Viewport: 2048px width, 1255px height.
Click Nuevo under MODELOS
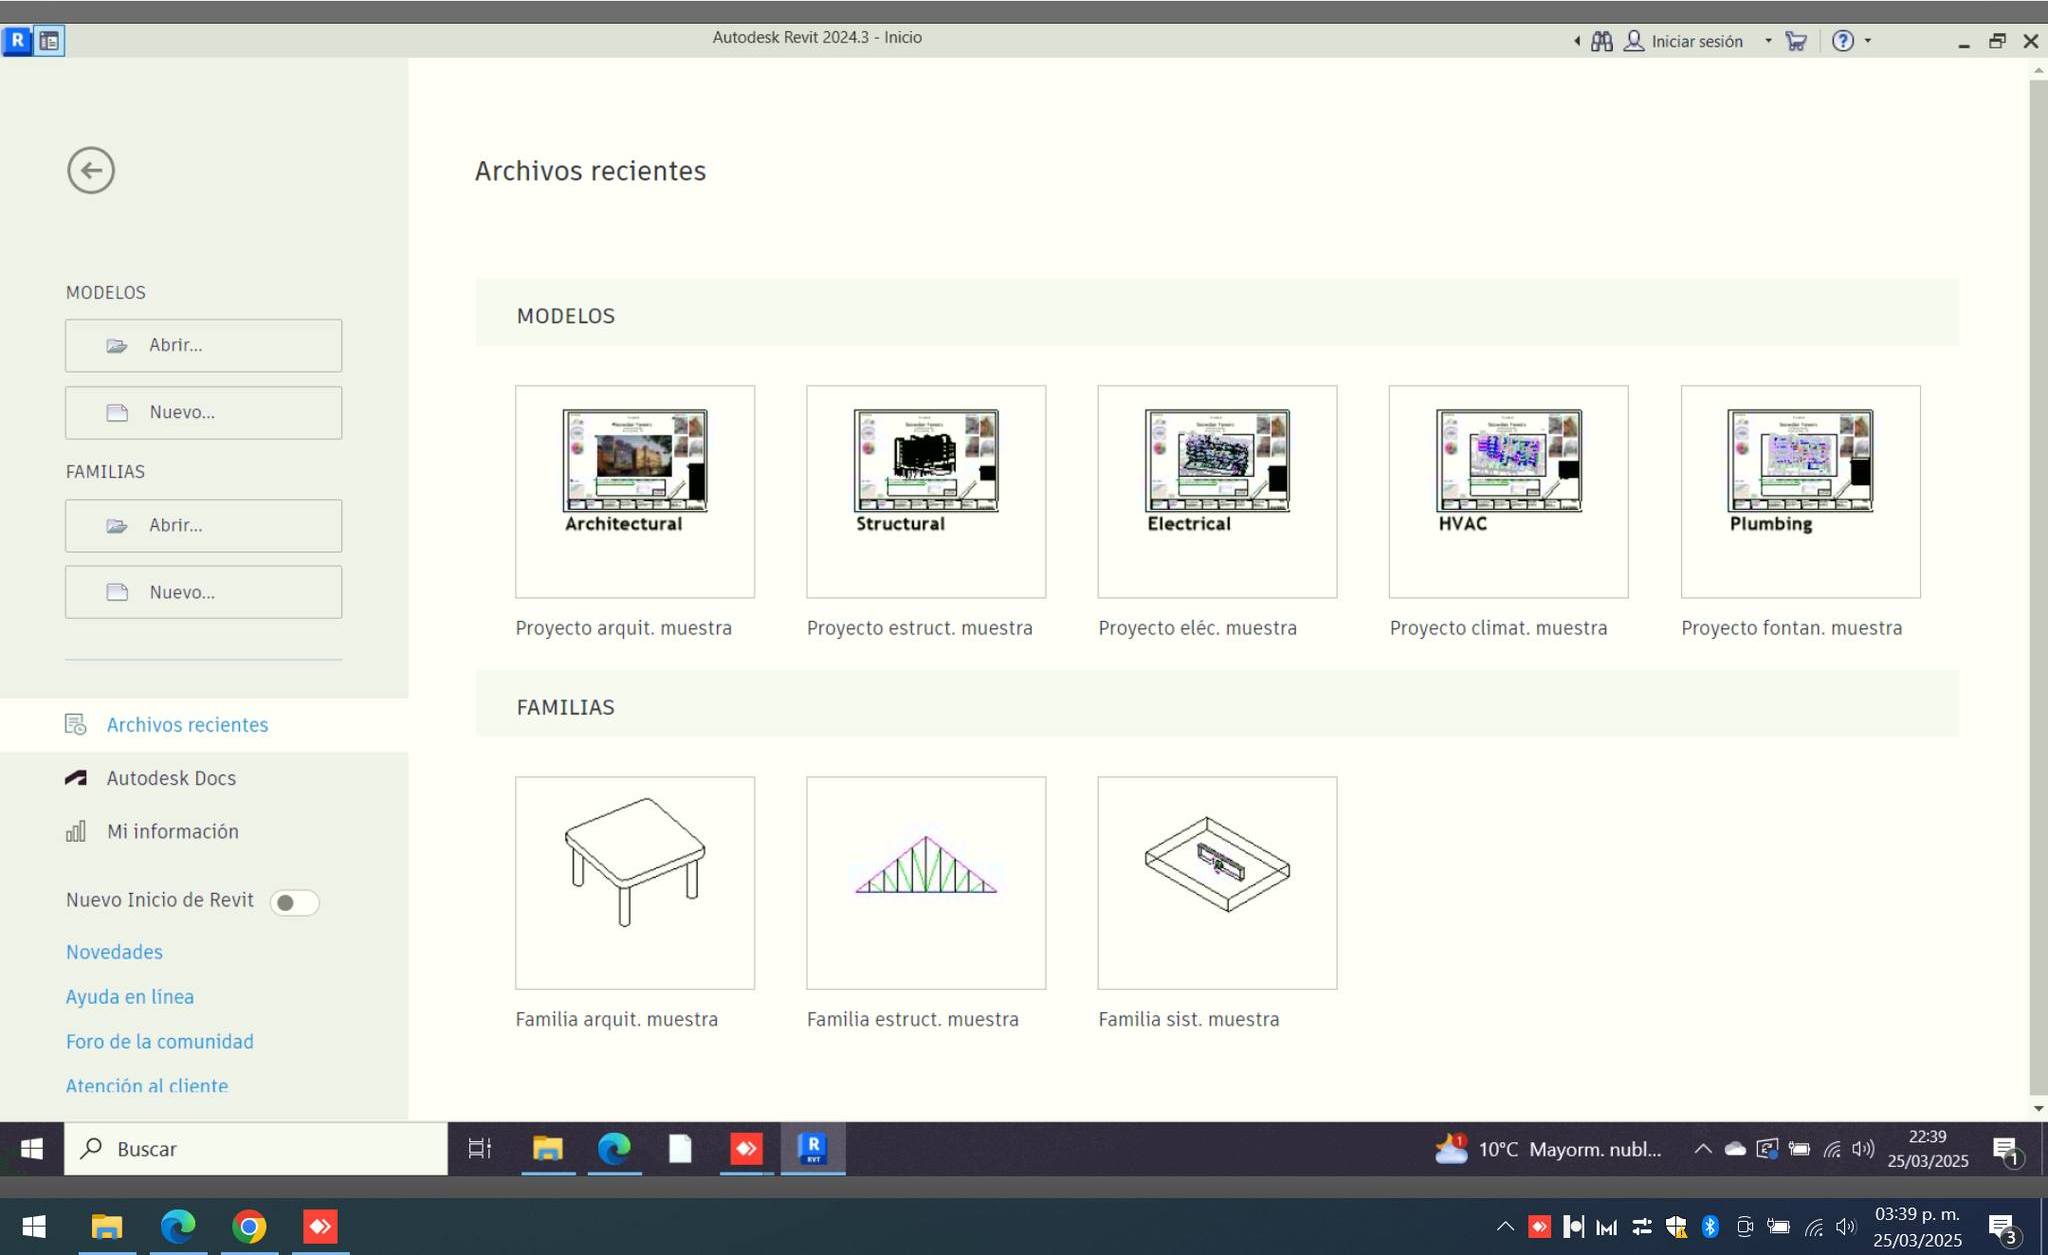pos(204,412)
